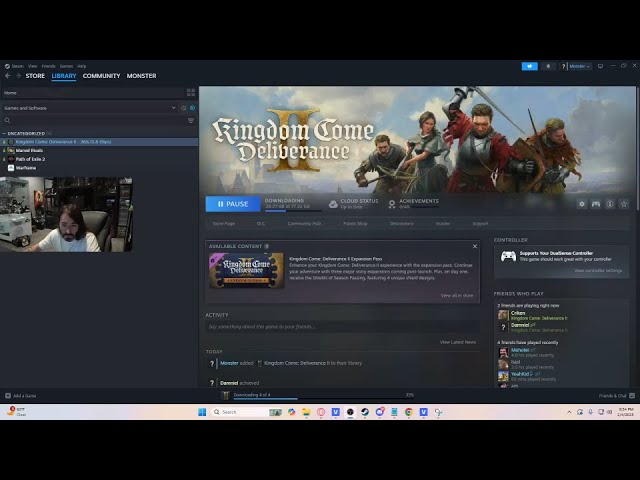
Task: Click View all in store link
Action: click(x=457, y=296)
